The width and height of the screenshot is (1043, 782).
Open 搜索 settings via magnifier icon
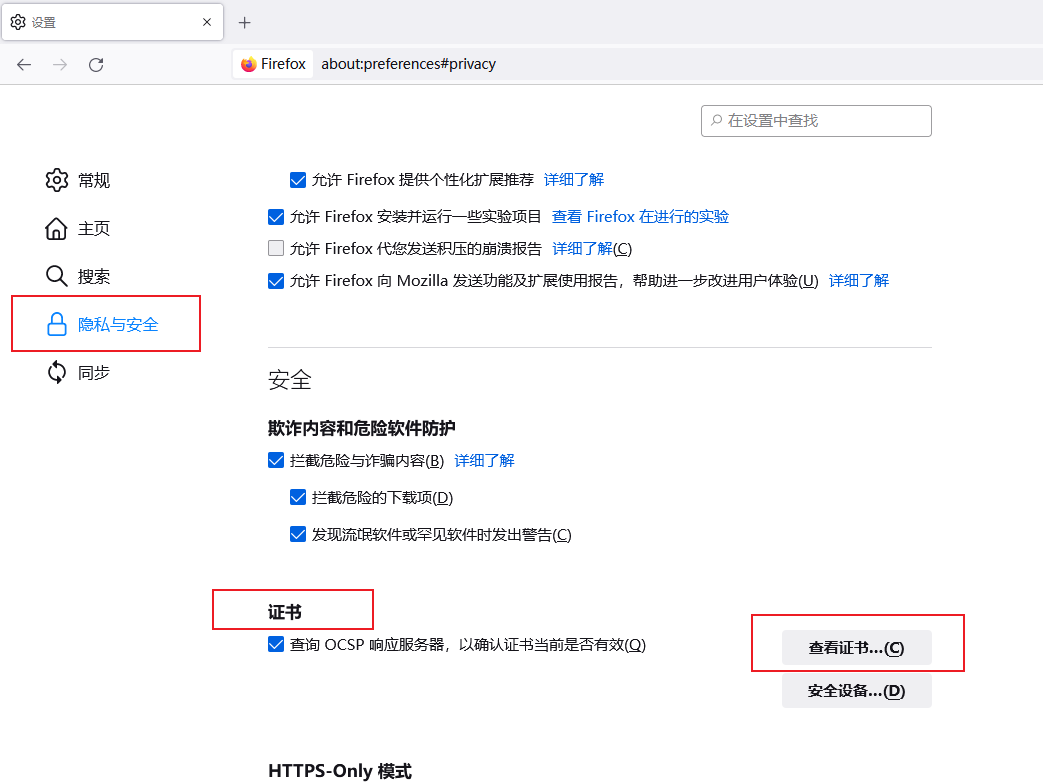point(57,276)
